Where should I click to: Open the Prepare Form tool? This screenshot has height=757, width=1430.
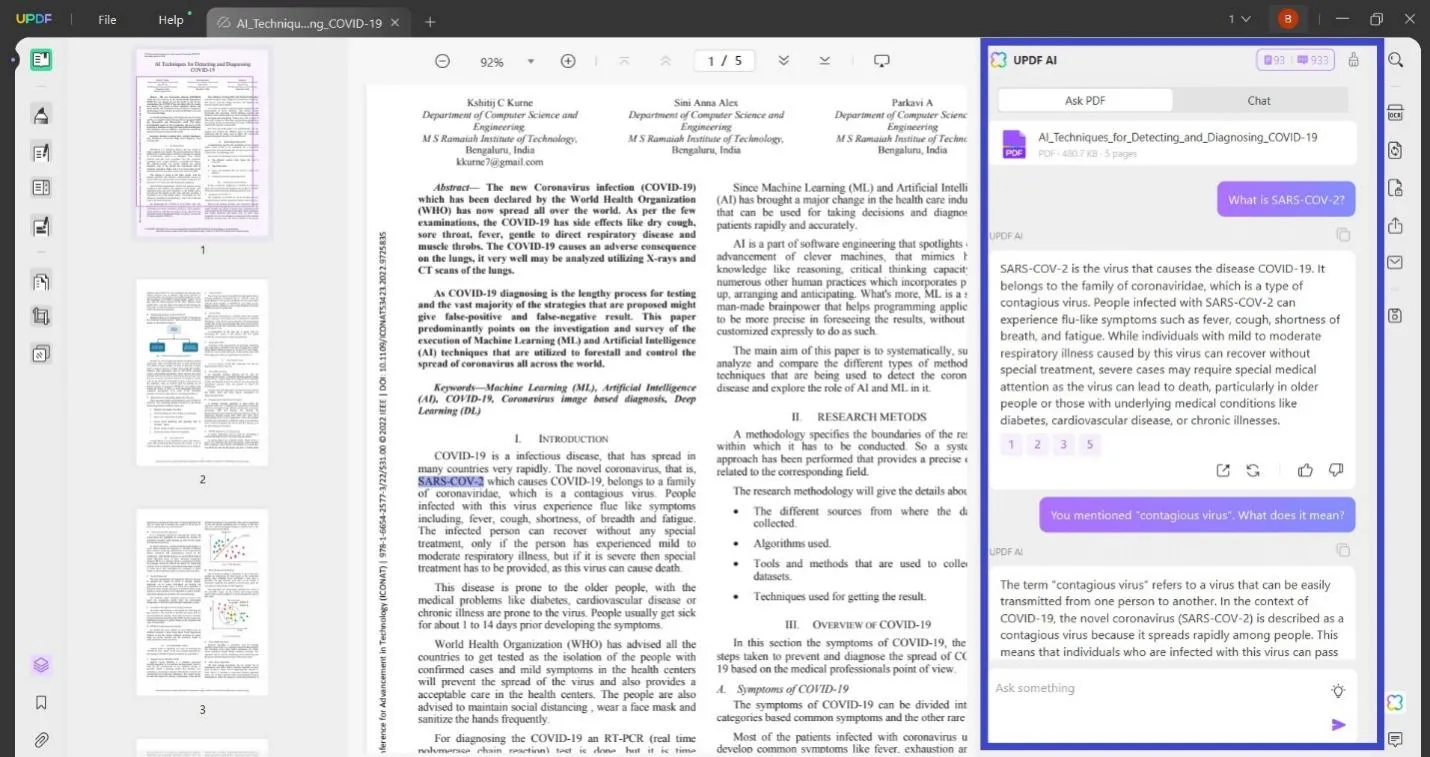point(41,188)
